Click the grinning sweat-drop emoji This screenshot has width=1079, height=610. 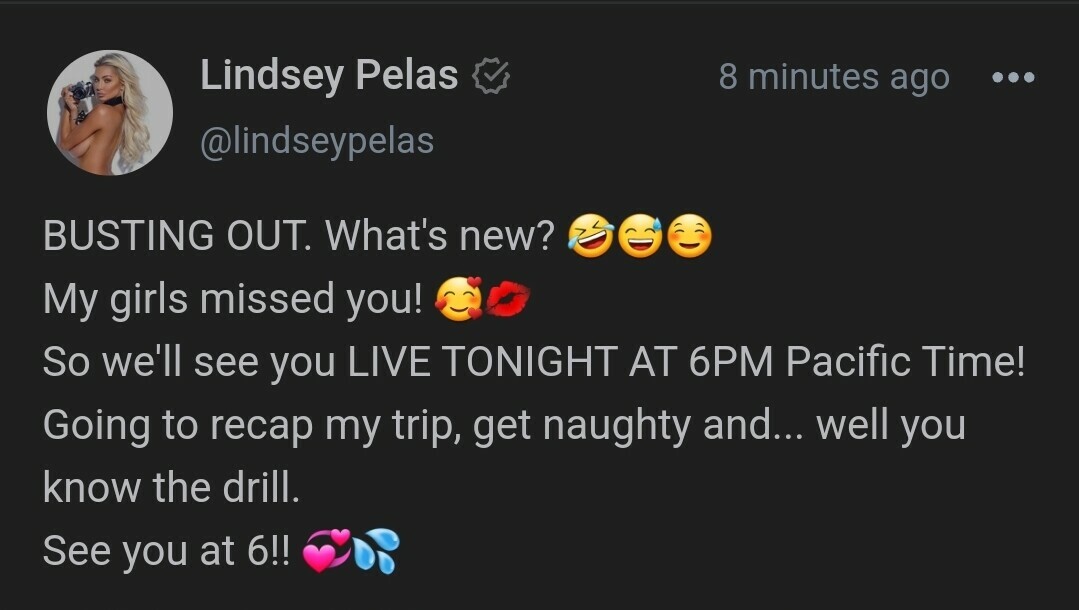coord(640,235)
